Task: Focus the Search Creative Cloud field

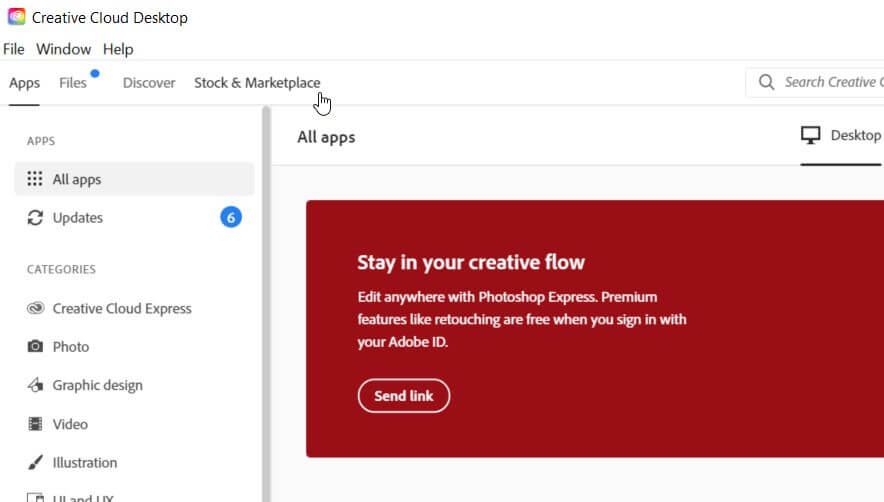Action: (832, 82)
